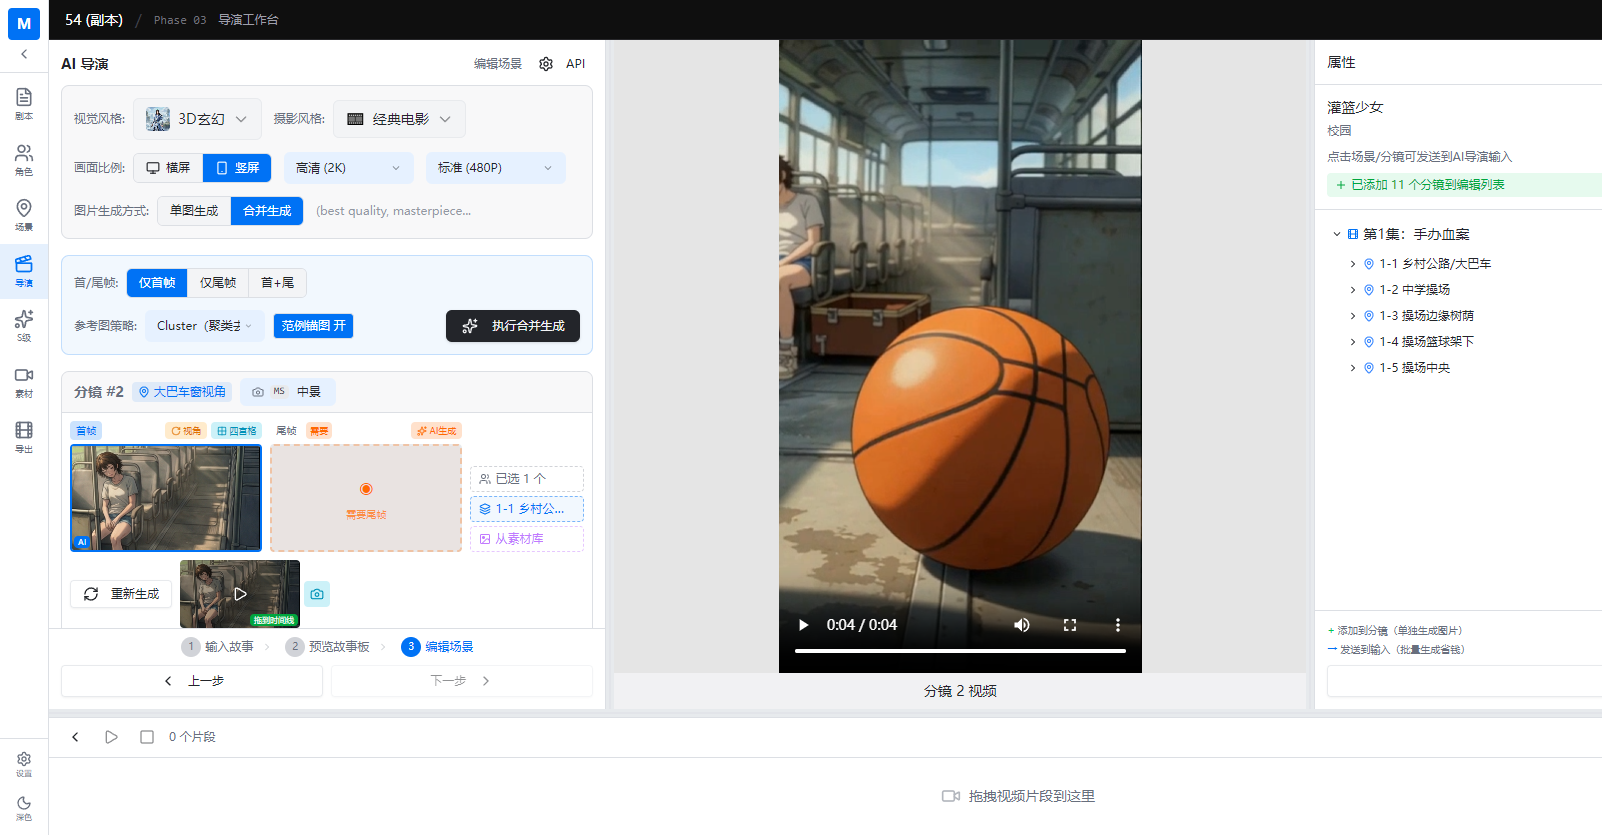
Task: Click the settings gear beside API
Action: 546,64
